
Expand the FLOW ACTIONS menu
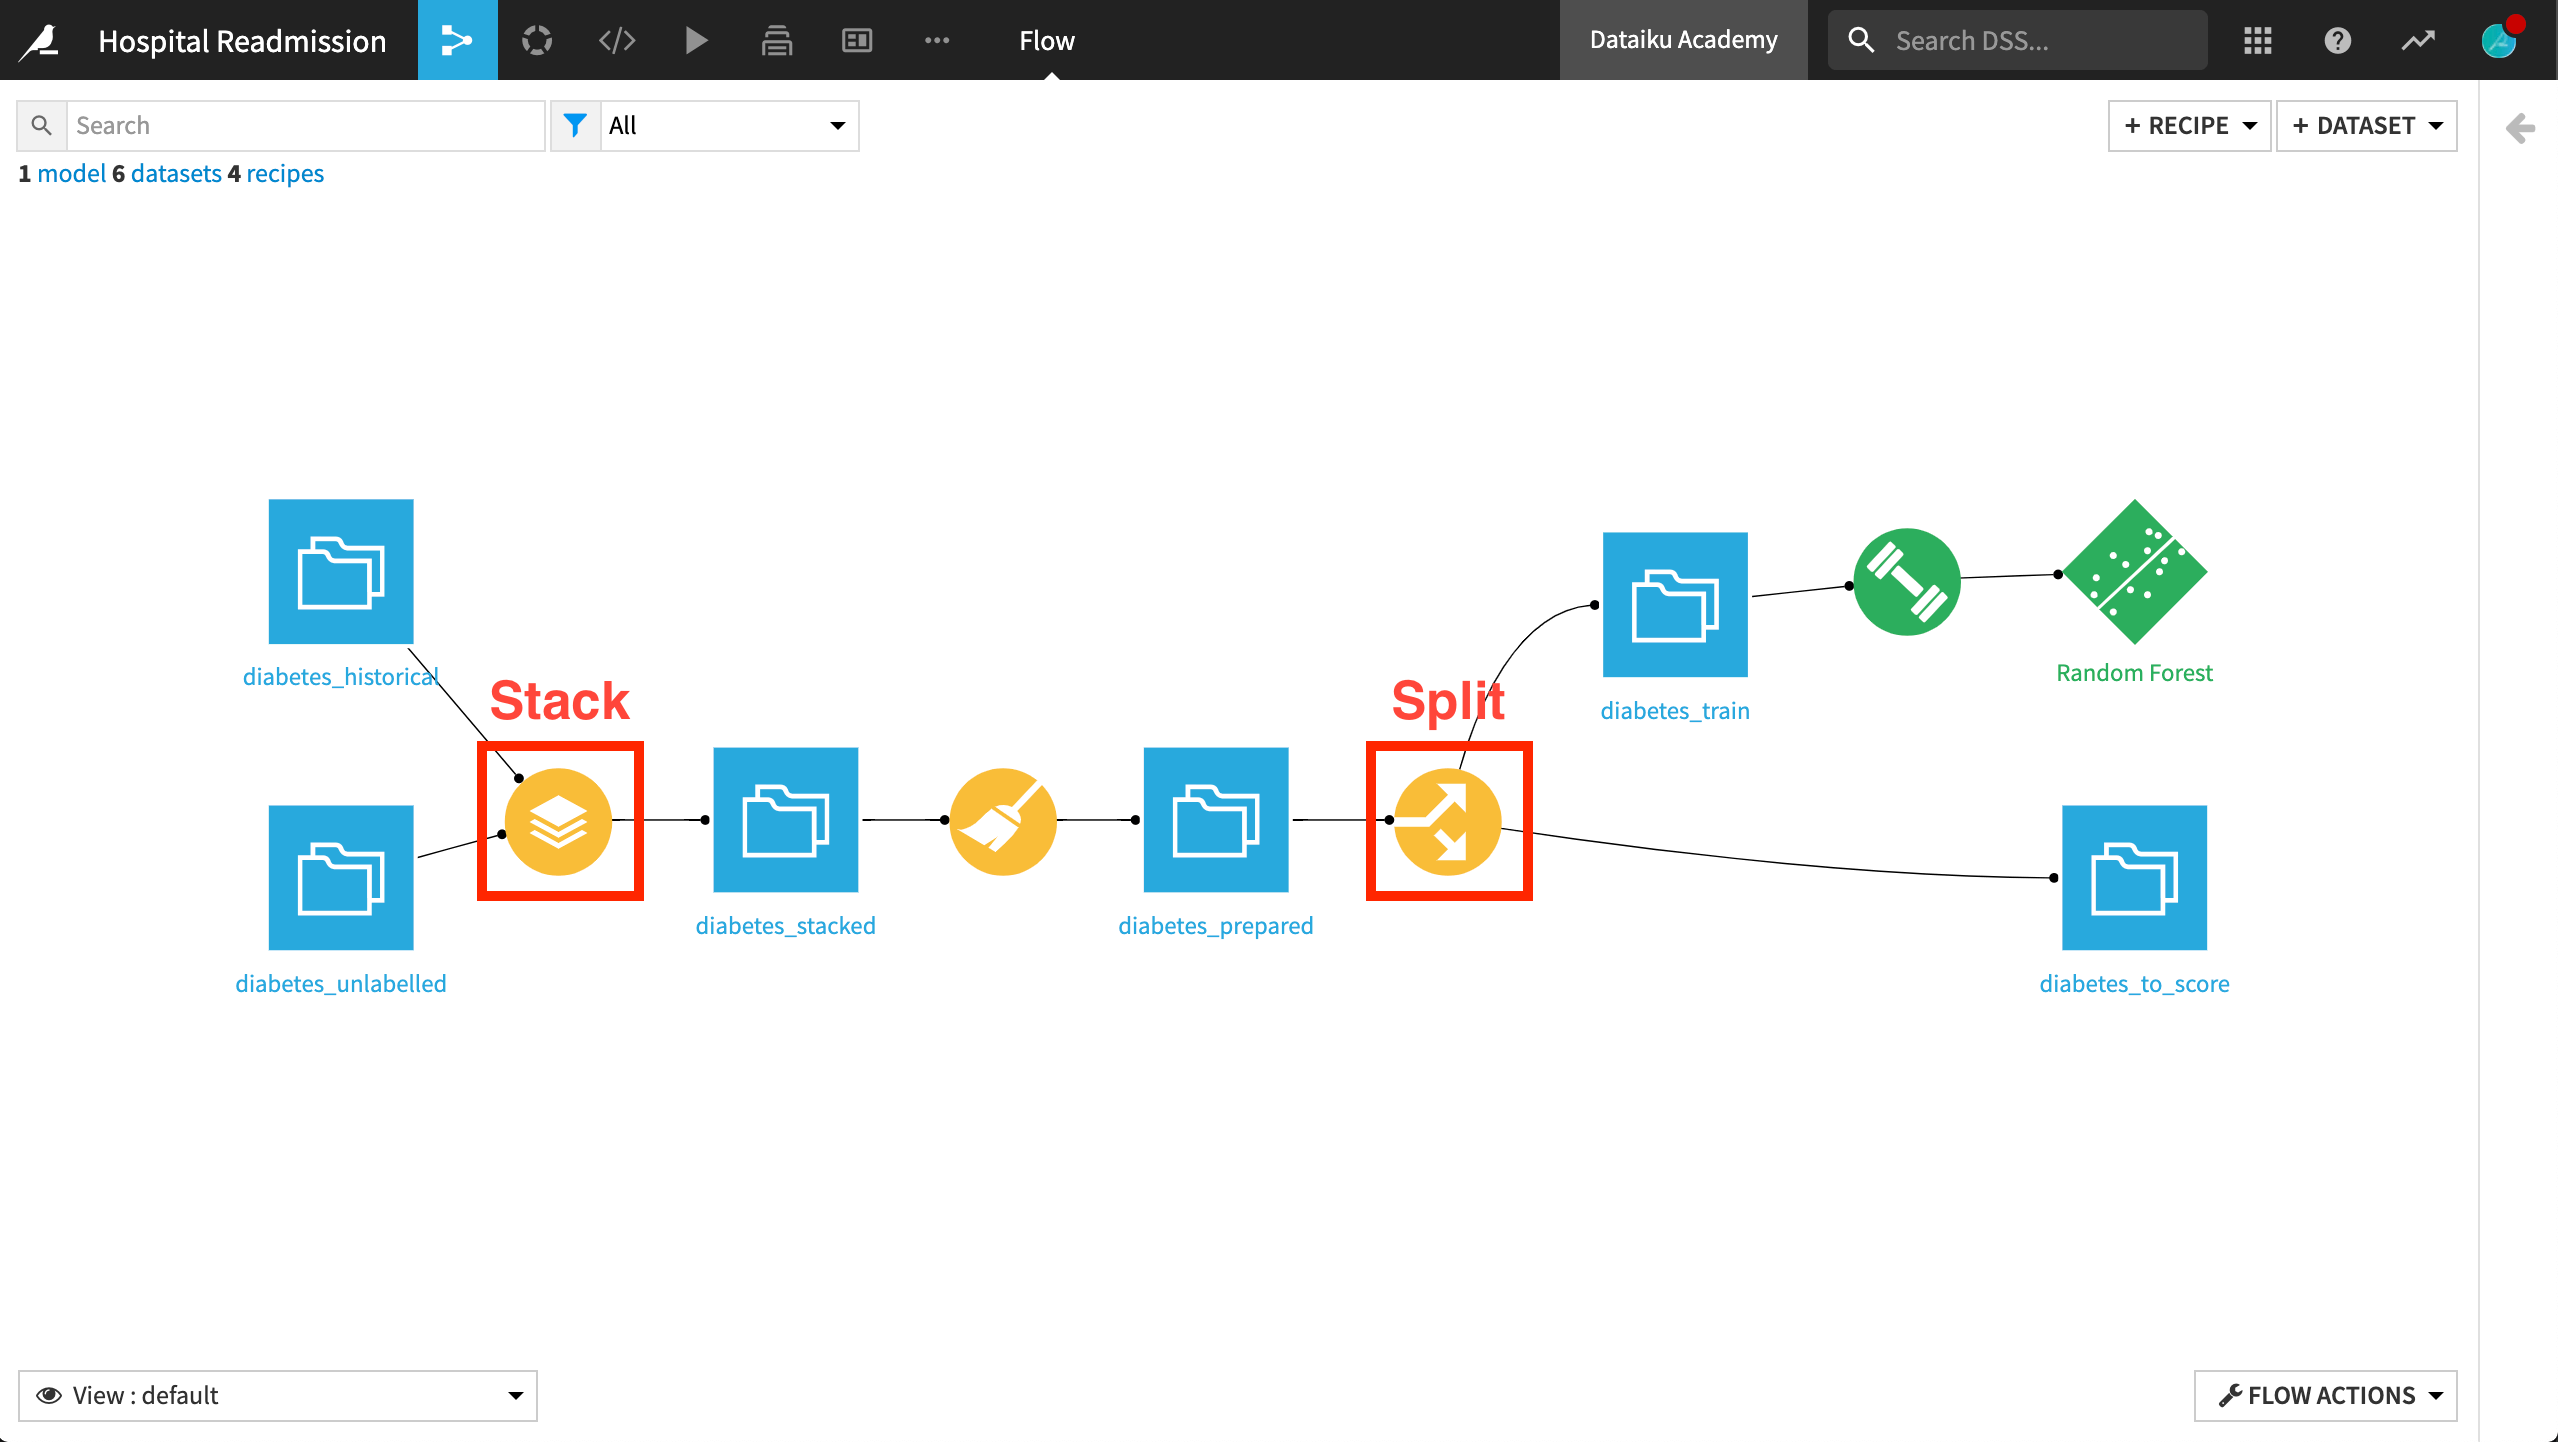[2324, 1395]
